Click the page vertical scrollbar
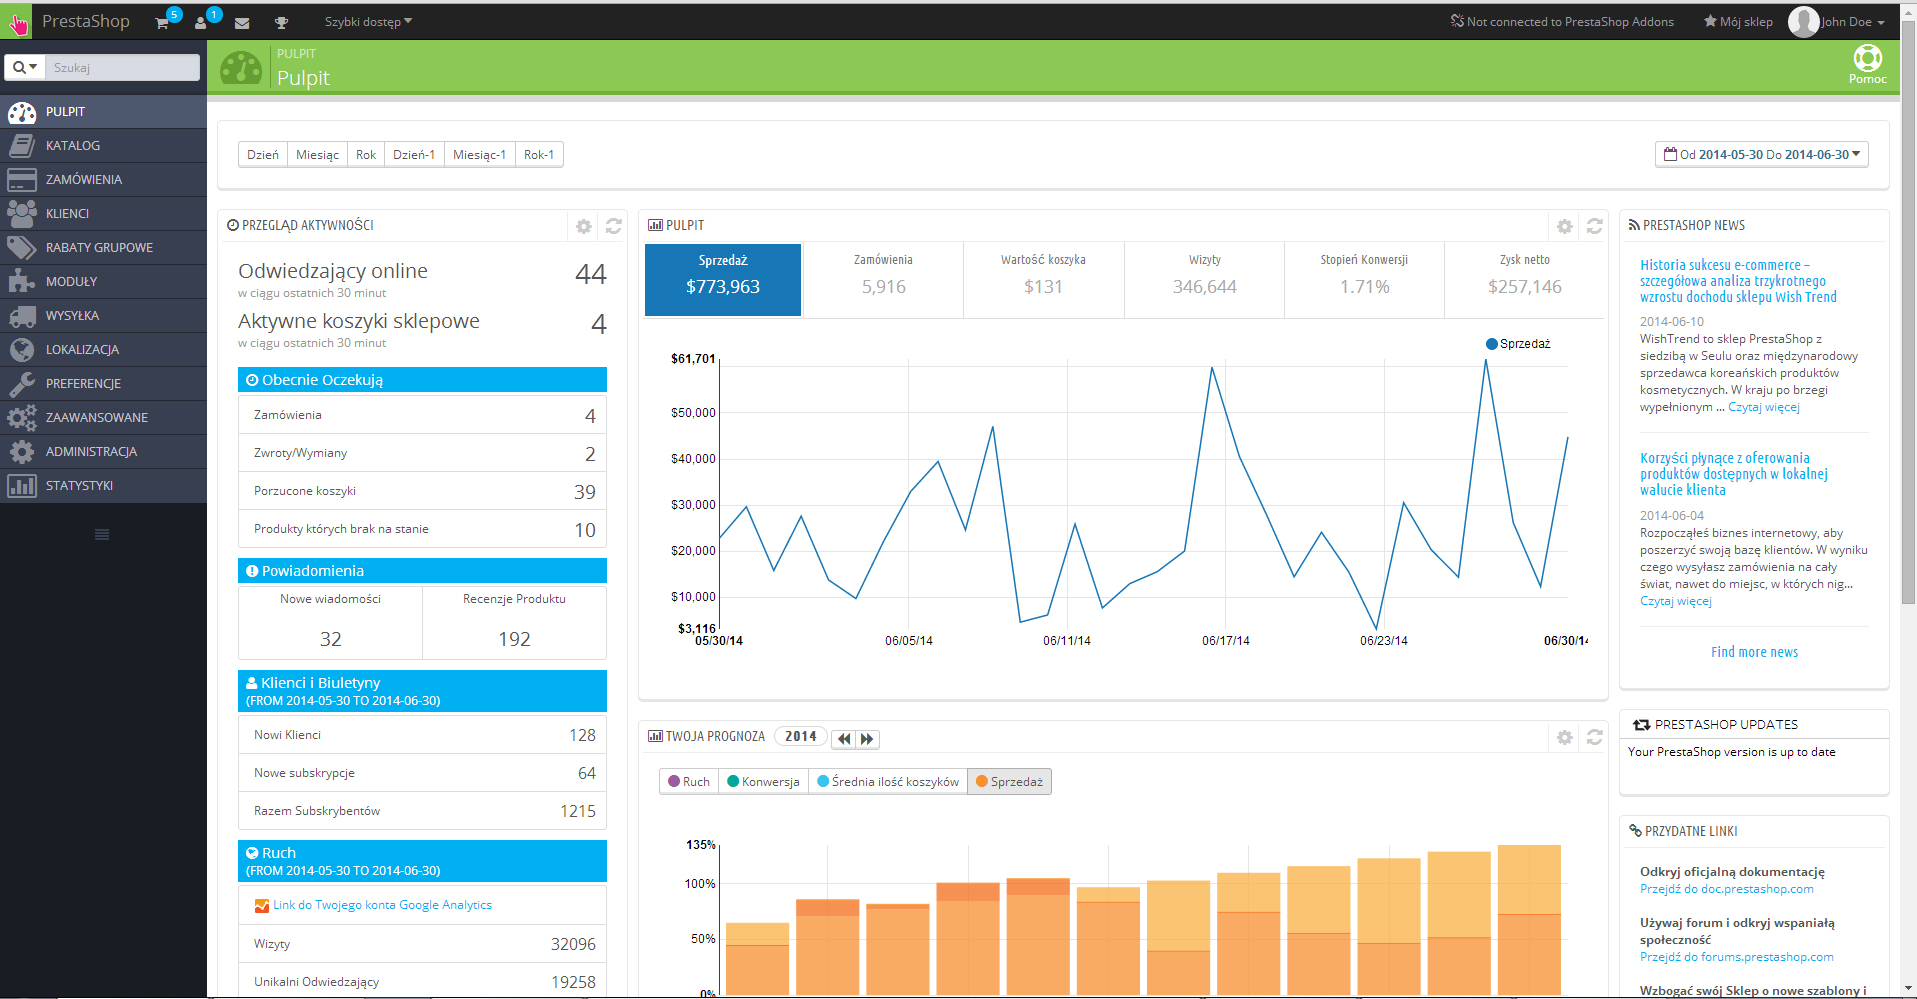 click(x=1908, y=312)
